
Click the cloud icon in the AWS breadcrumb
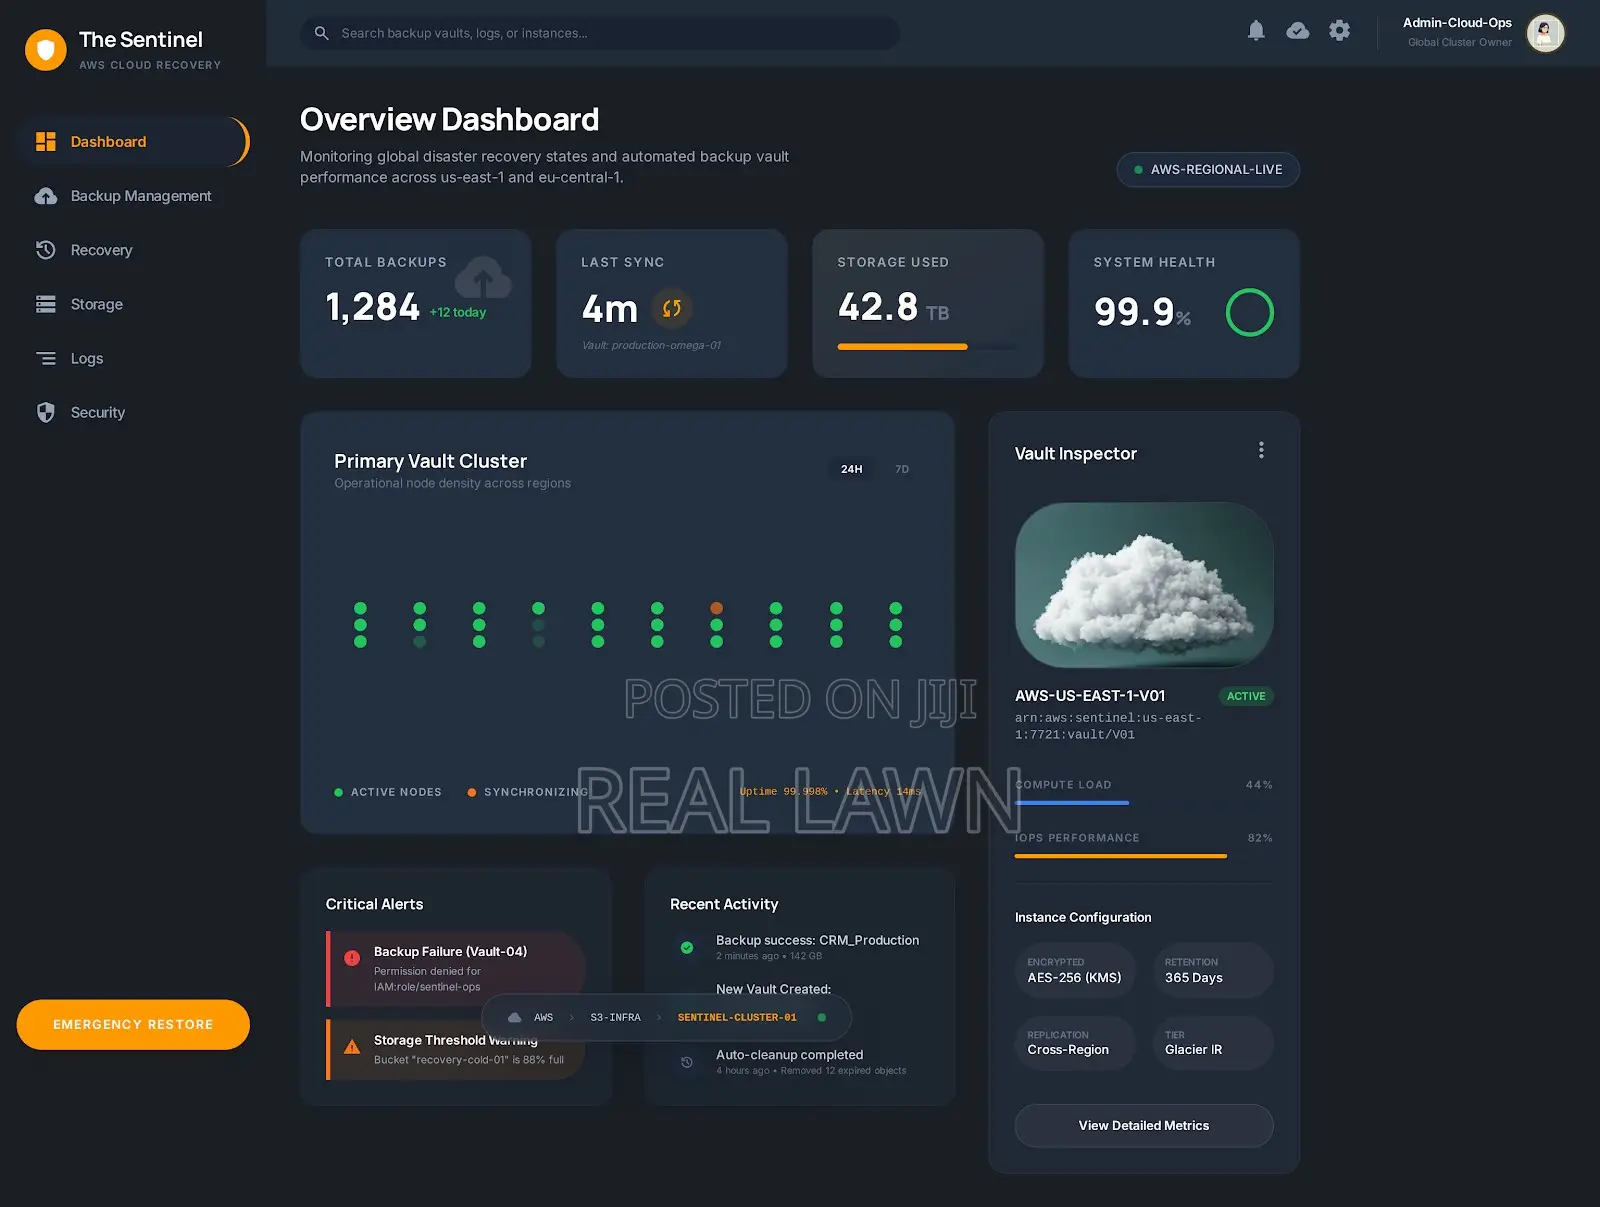(515, 1017)
